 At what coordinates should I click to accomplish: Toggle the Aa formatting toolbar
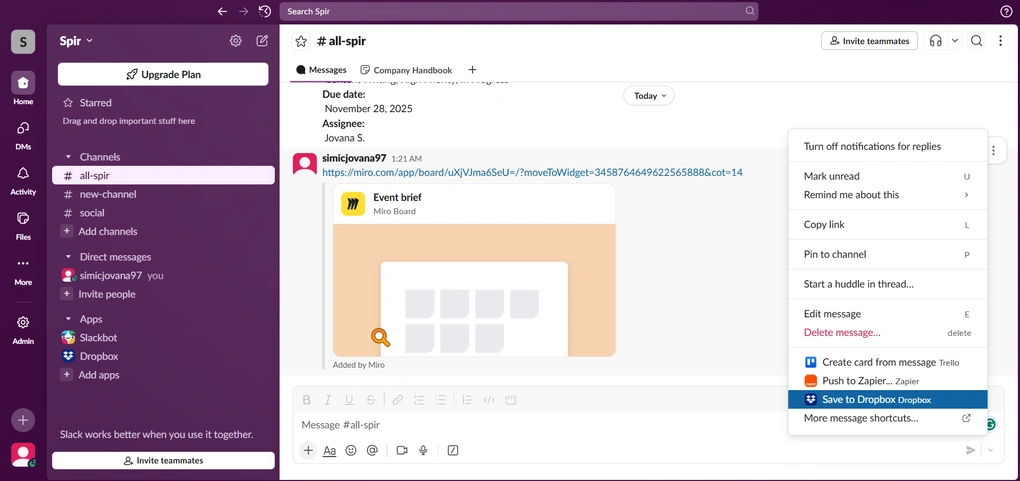[x=330, y=450]
